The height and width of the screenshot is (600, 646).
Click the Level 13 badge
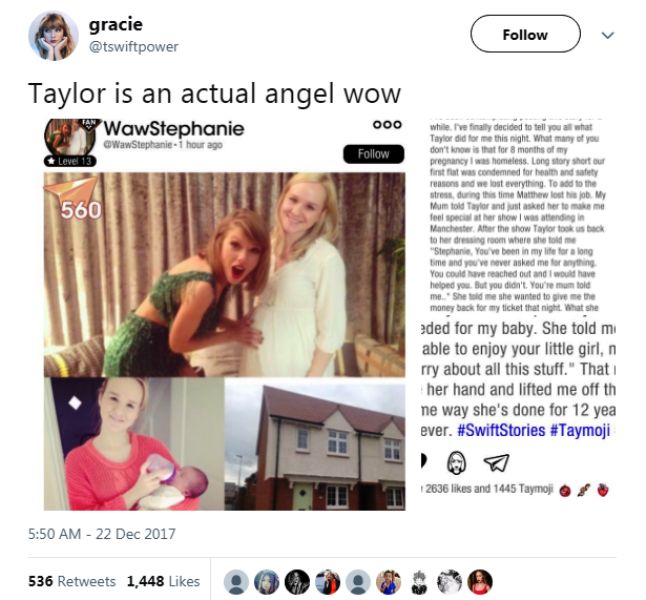tap(70, 161)
